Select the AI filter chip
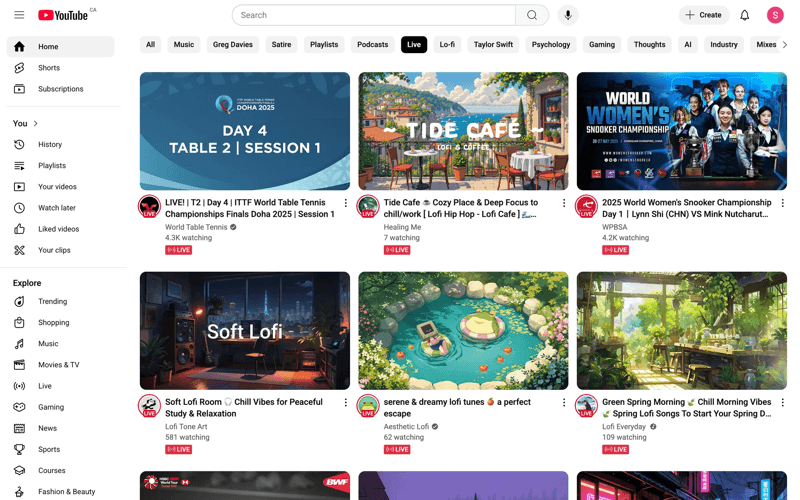The height and width of the screenshot is (500, 800). point(688,45)
